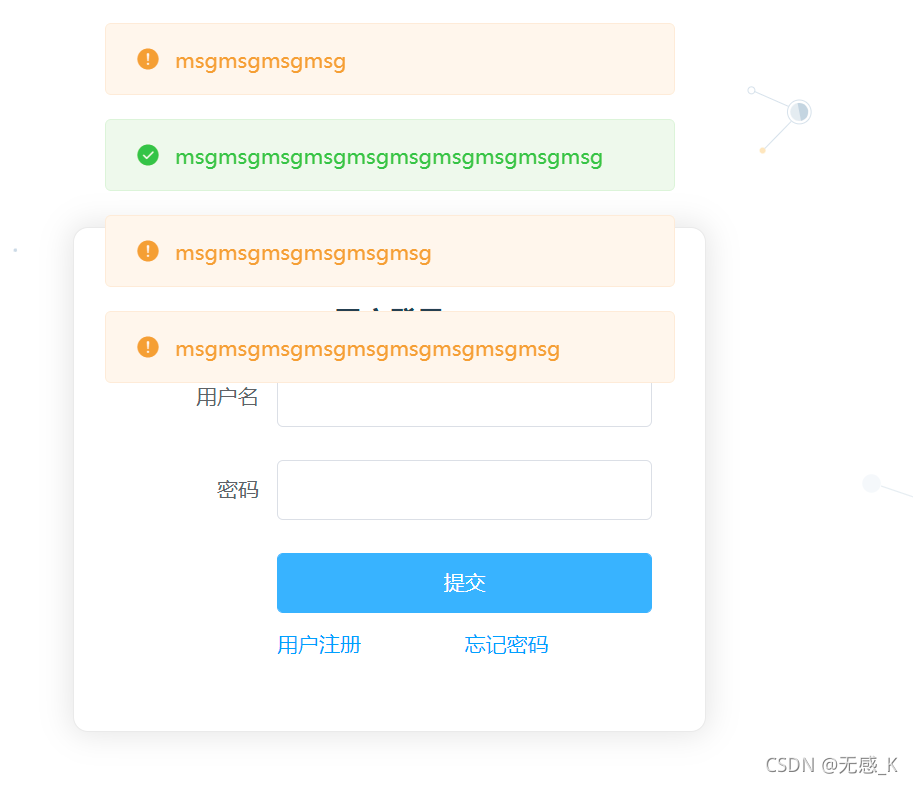Click the topmost msgmsgmsgmsg alert message
913x785 pixels.
pos(260,61)
